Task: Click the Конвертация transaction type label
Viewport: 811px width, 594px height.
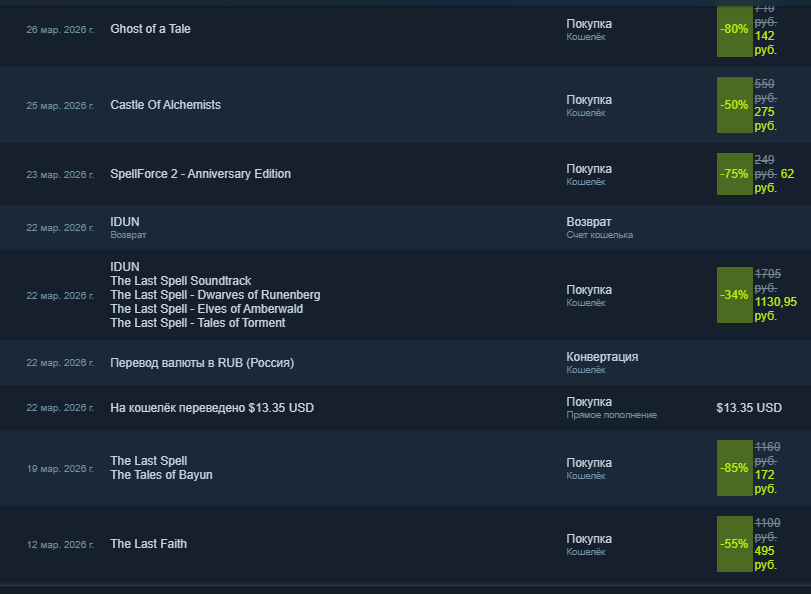Action: (x=602, y=357)
